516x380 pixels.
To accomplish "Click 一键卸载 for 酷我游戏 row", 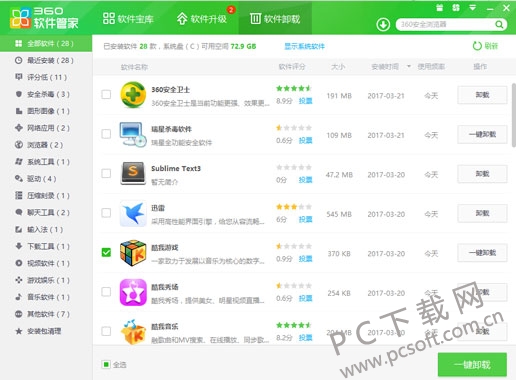I will click(482, 253).
